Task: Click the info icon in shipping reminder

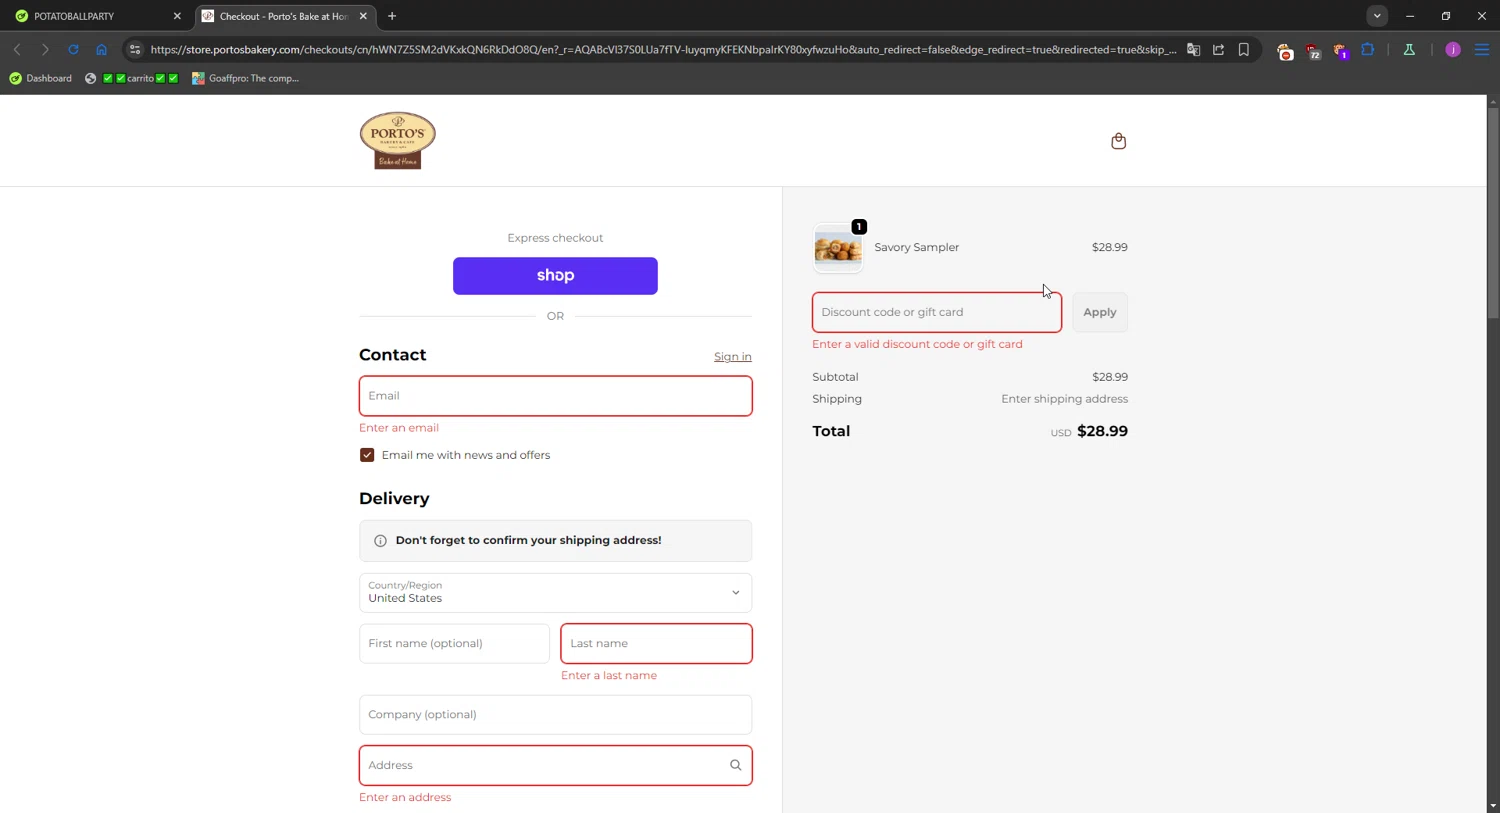Action: tap(380, 541)
